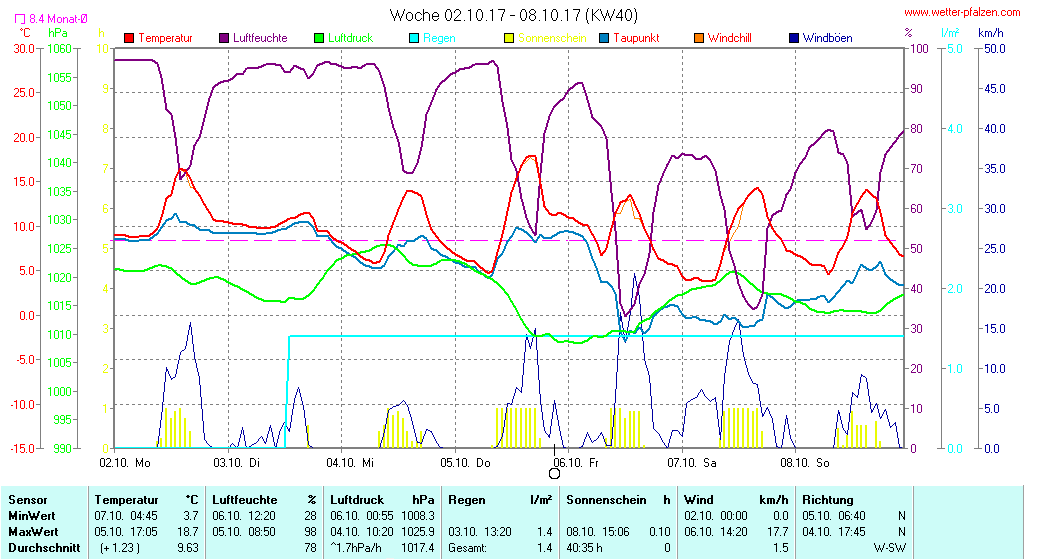Click the Luftfeuchte legend label
The height and width of the screenshot is (559, 1058).
260,38
